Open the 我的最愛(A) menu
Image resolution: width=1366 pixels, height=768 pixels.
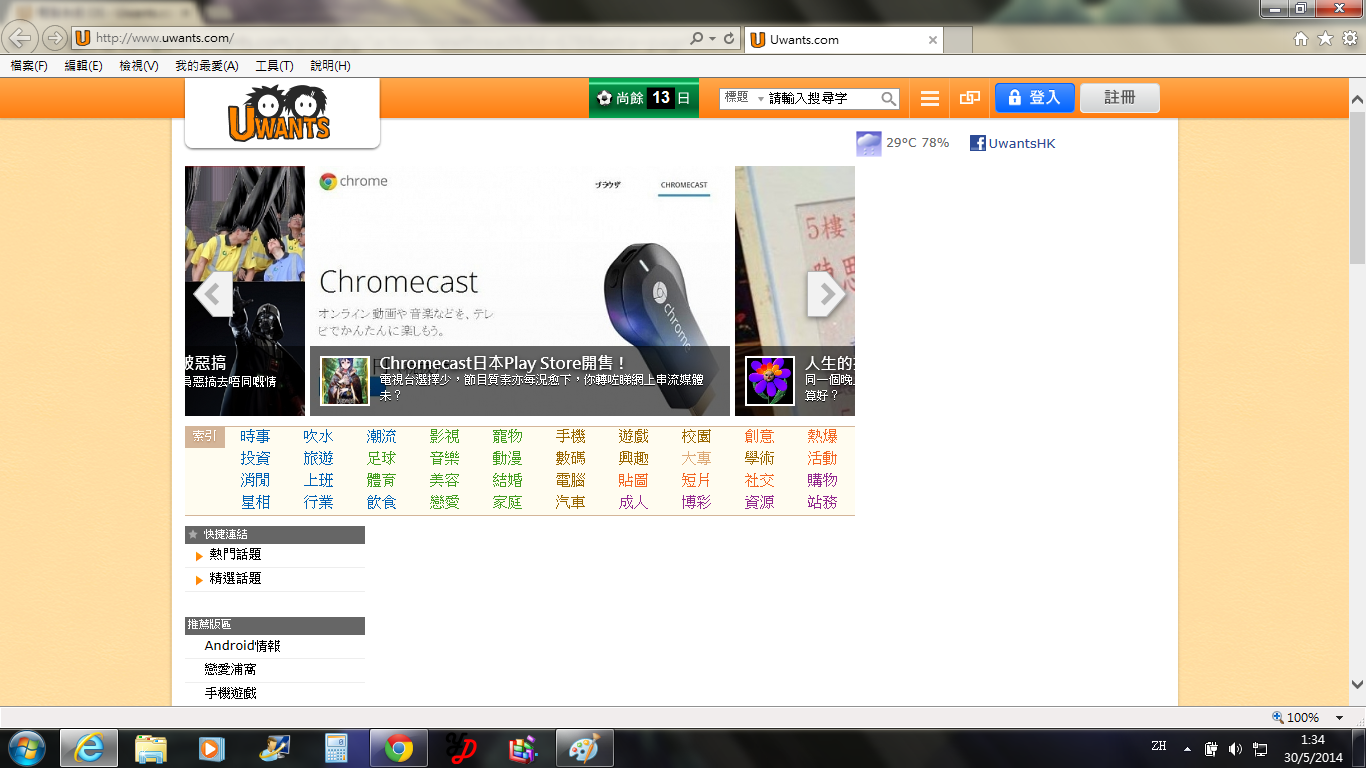click(x=207, y=66)
